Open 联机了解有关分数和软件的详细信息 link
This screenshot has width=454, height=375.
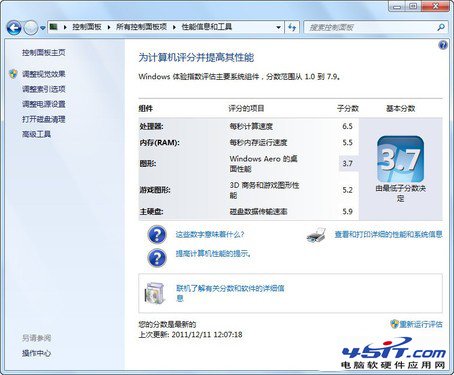pos(230,293)
